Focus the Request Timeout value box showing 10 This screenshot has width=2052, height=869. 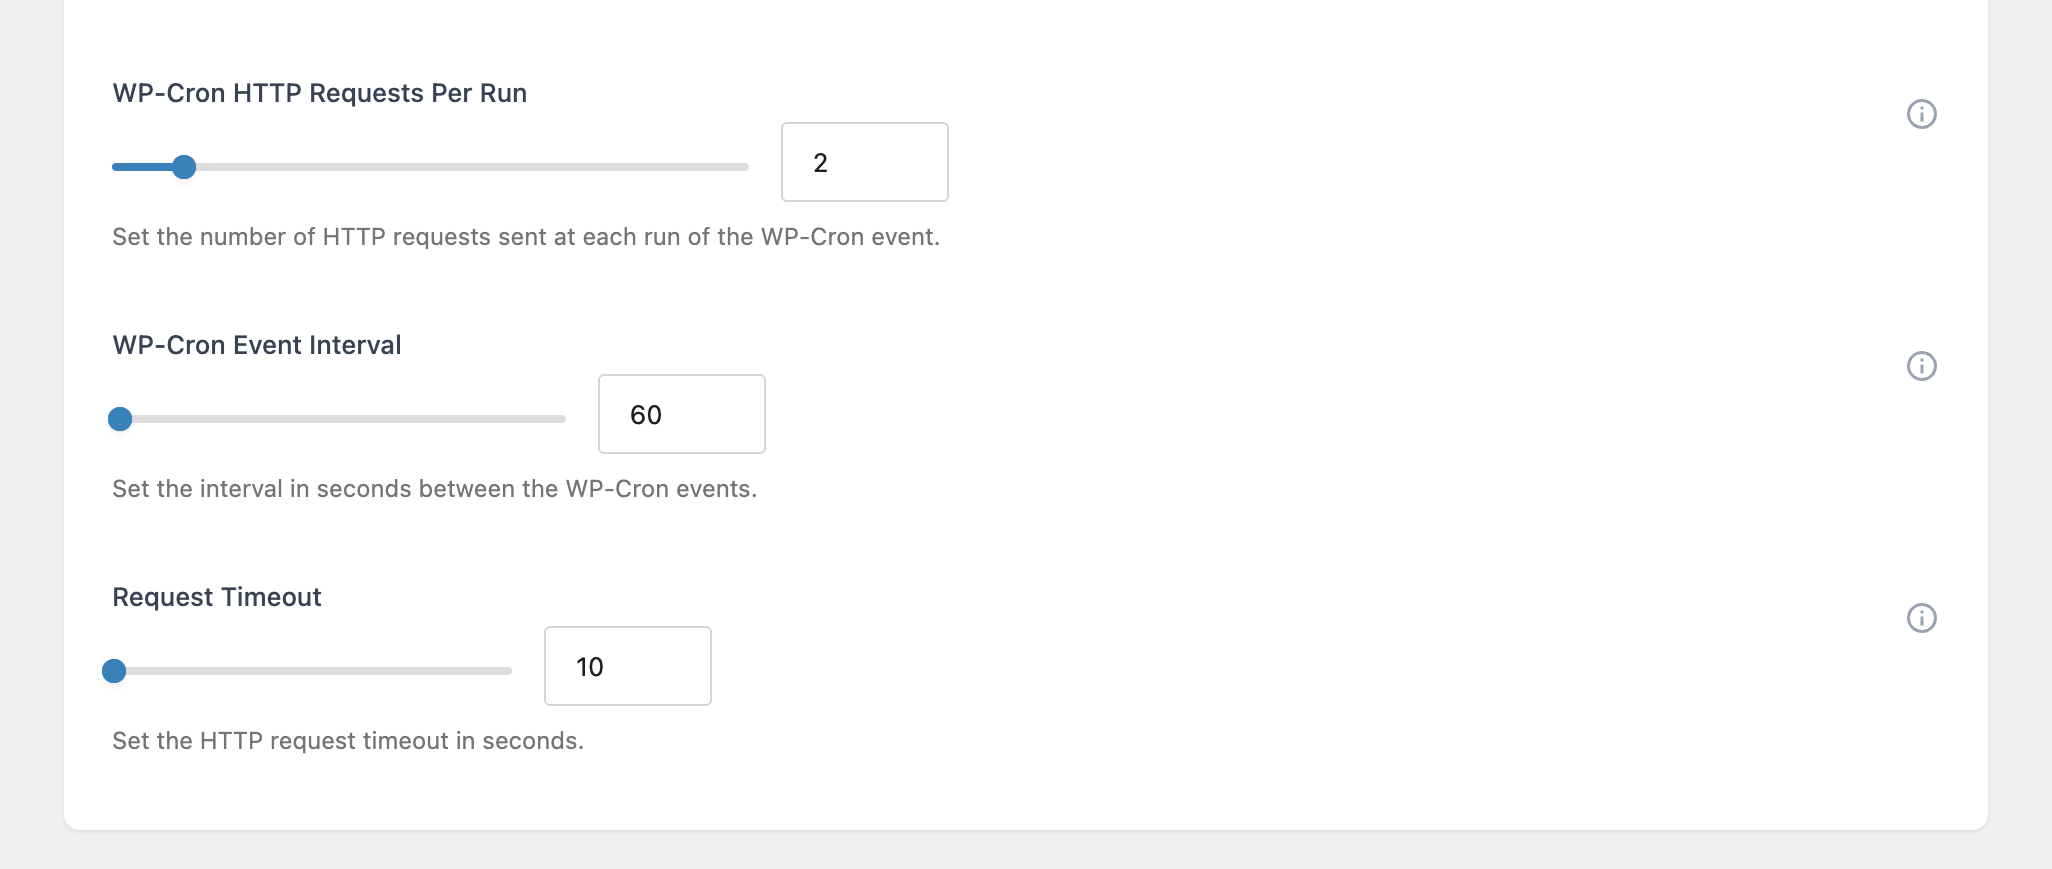(627, 666)
